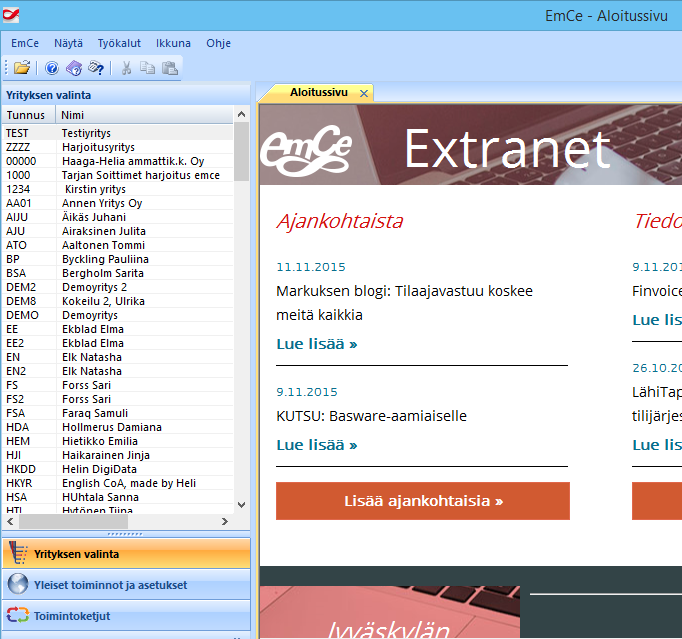682x639 pixels.
Task: Open the Markuksen blogi Tilaajavastuu article
Action: (x=405, y=303)
